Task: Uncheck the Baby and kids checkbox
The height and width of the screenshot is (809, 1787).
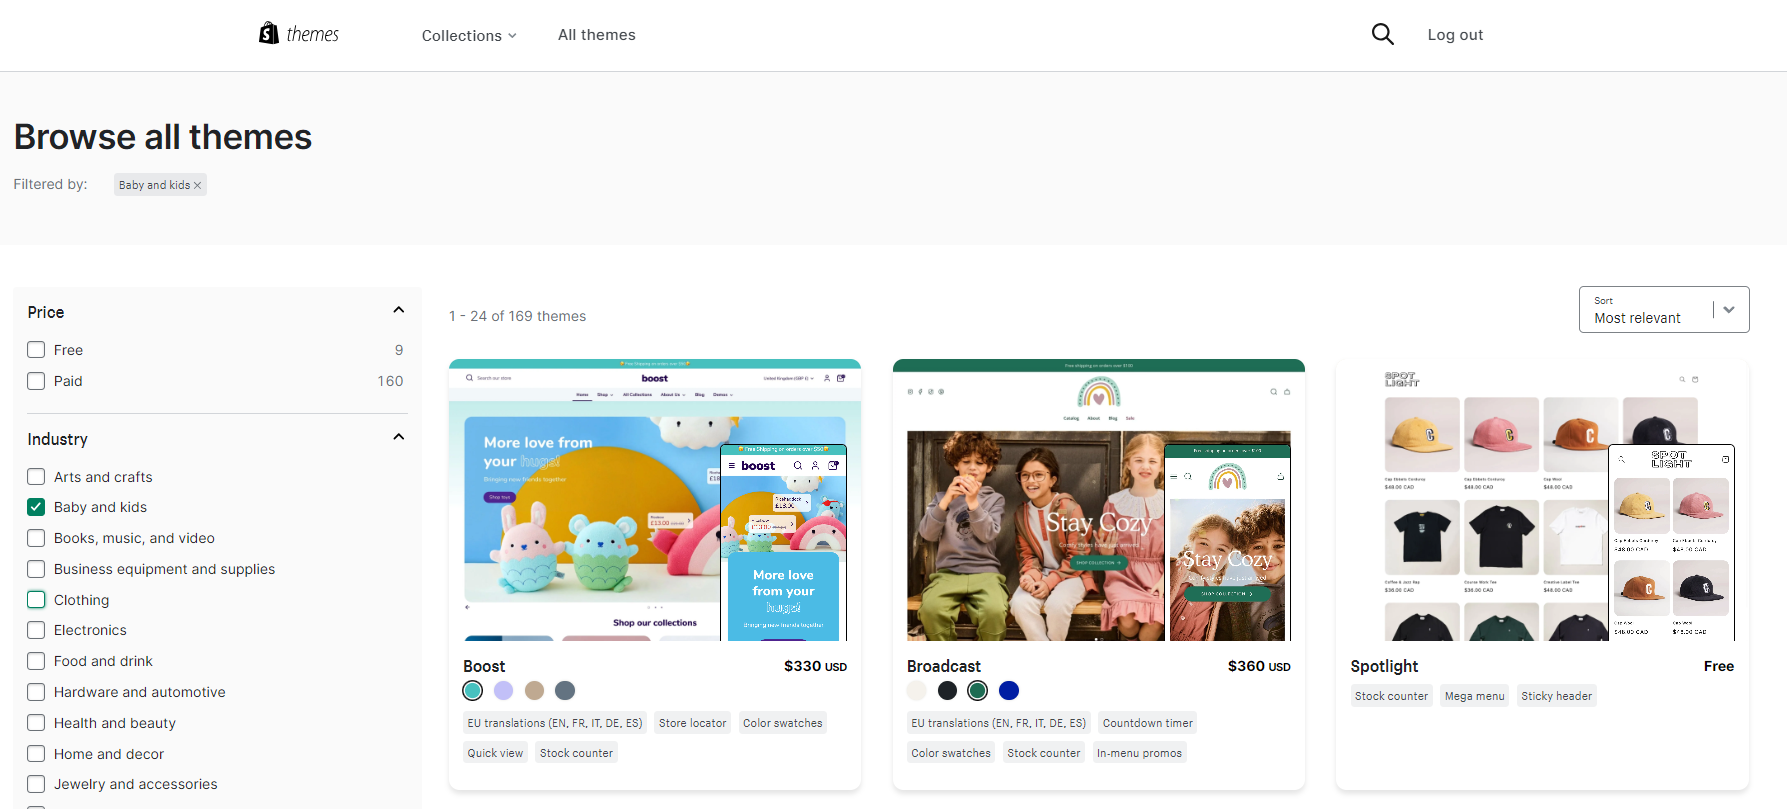Action: coord(36,507)
